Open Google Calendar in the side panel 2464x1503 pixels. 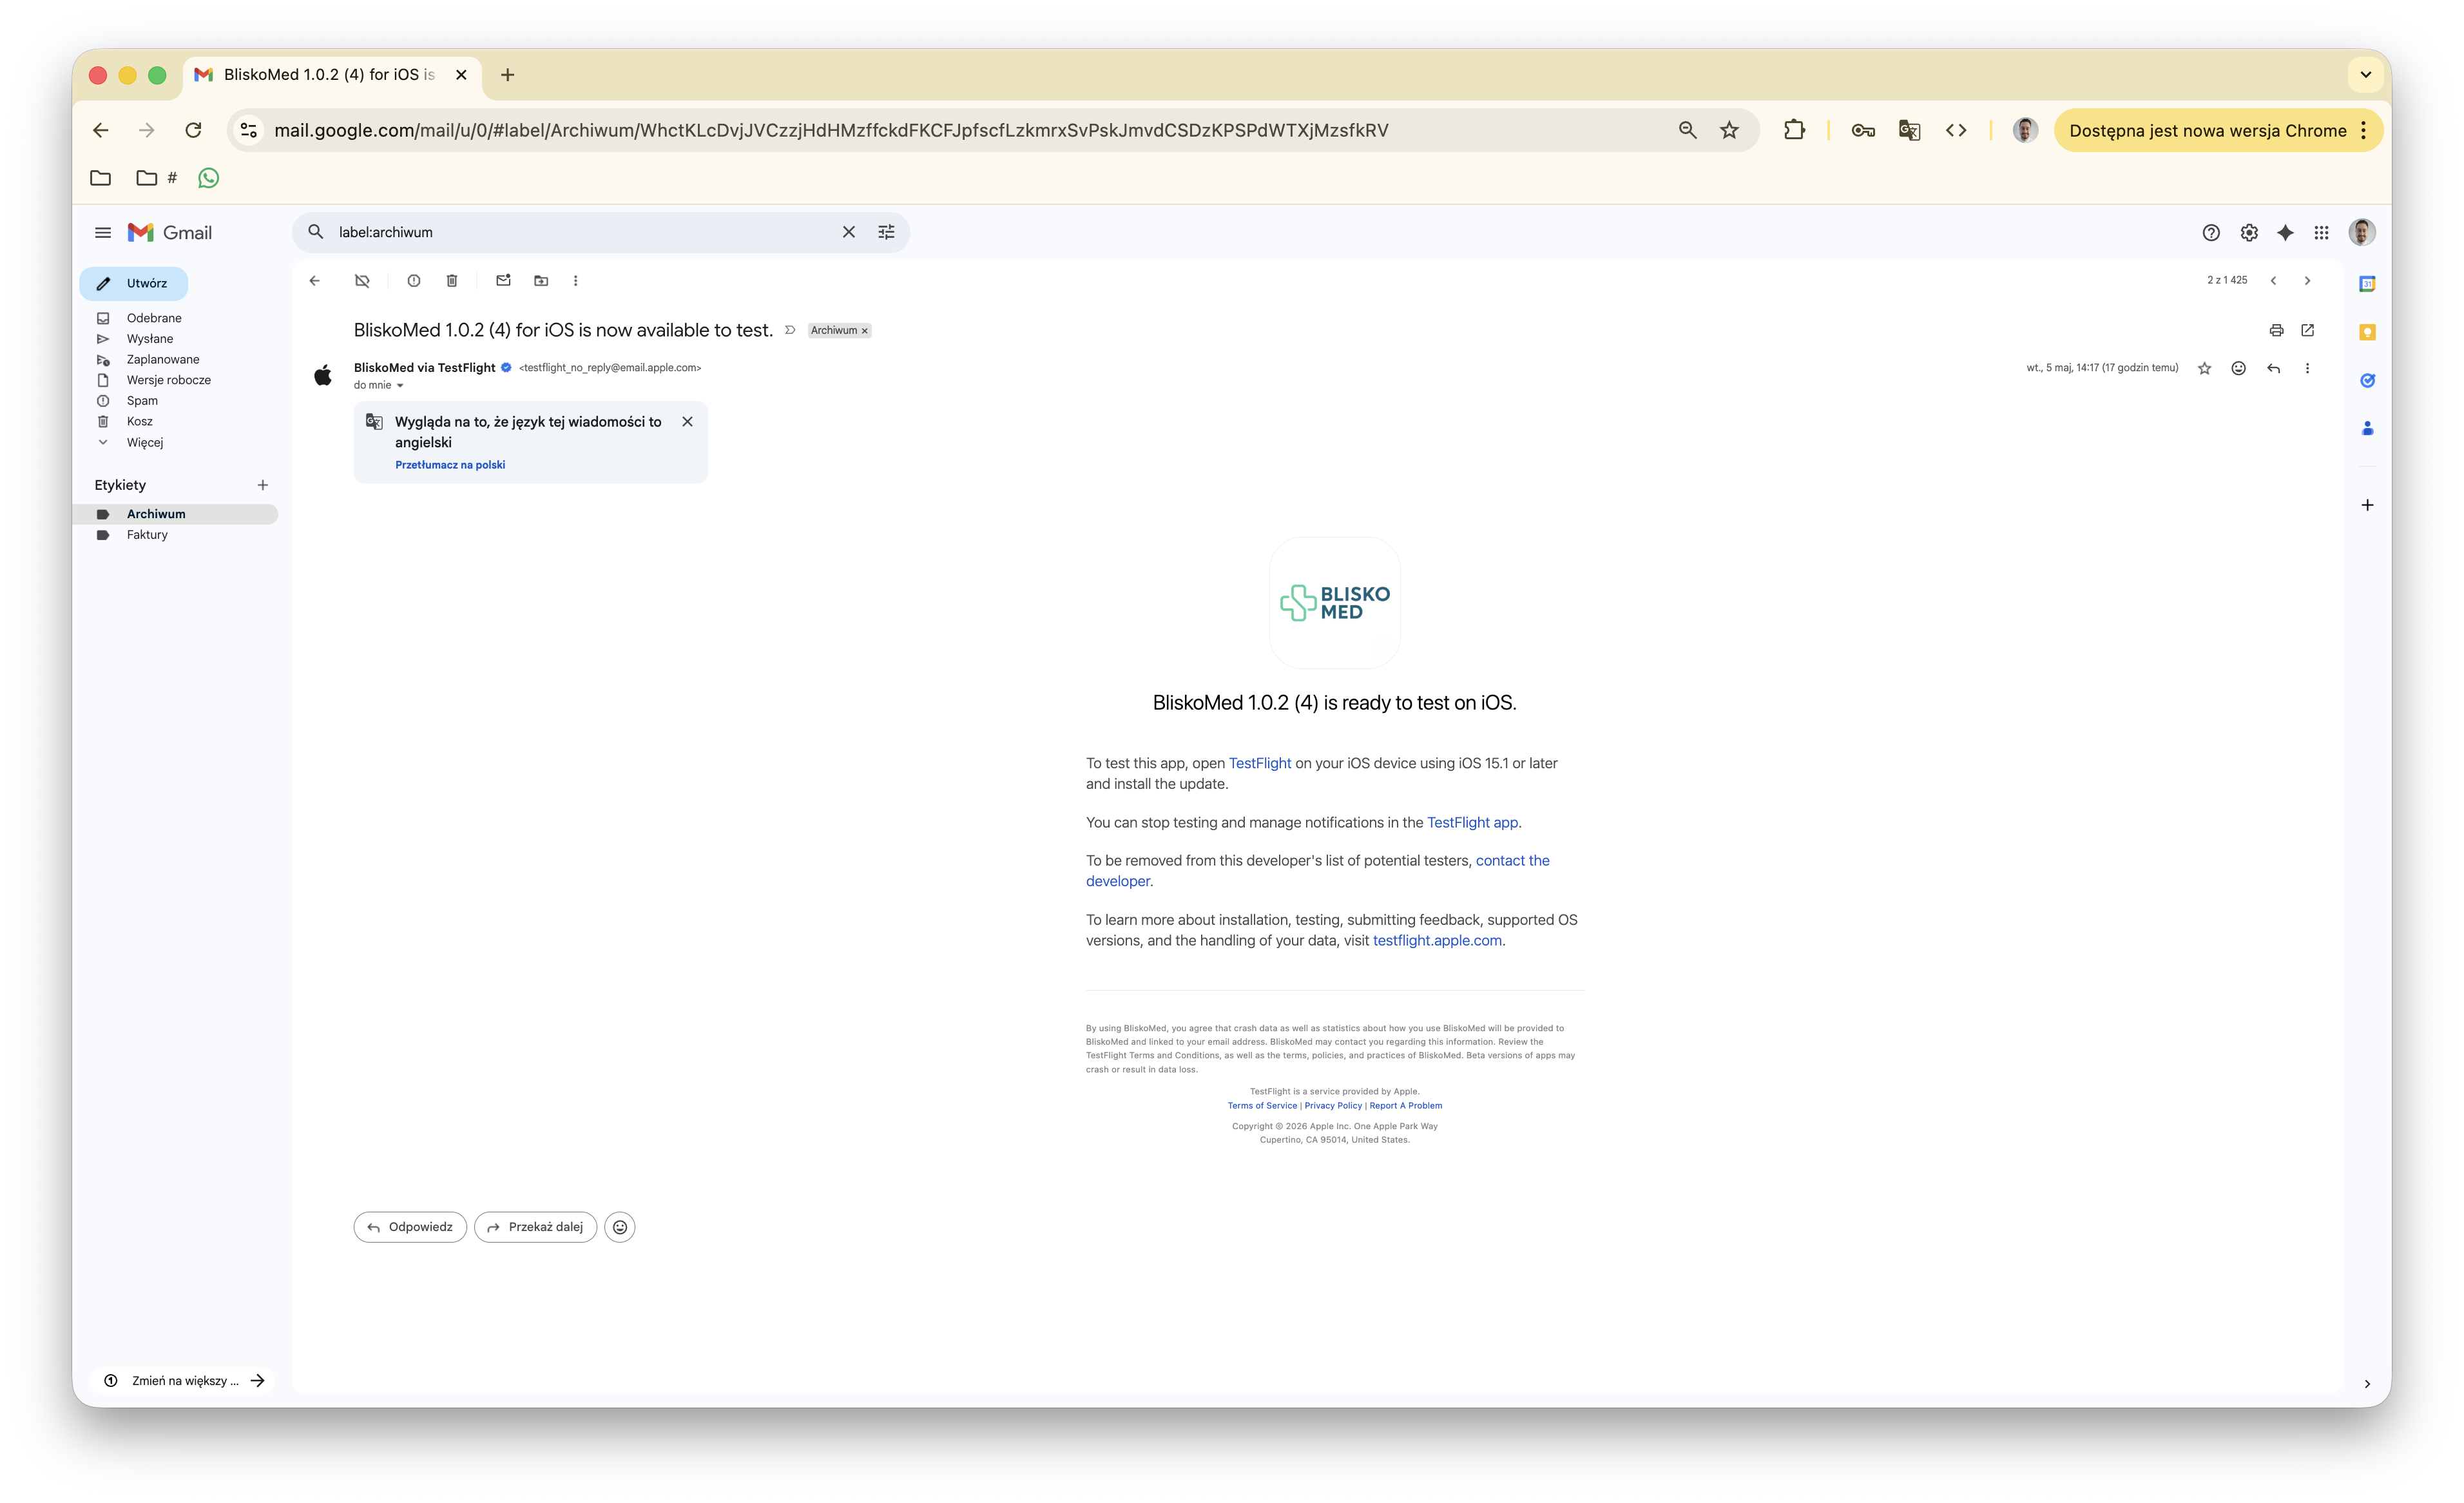coord(2367,284)
